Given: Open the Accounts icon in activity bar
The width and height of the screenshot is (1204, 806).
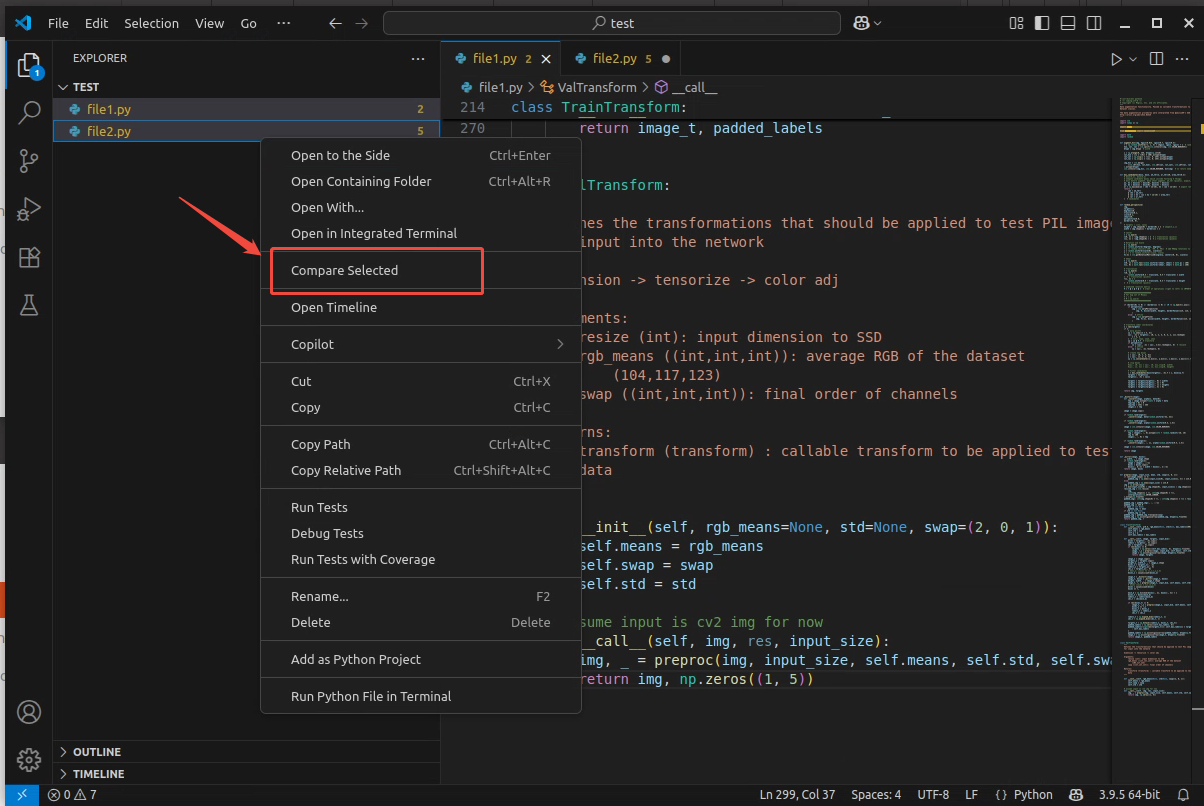Looking at the screenshot, I should pyautogui.click(x=29, y=712).
